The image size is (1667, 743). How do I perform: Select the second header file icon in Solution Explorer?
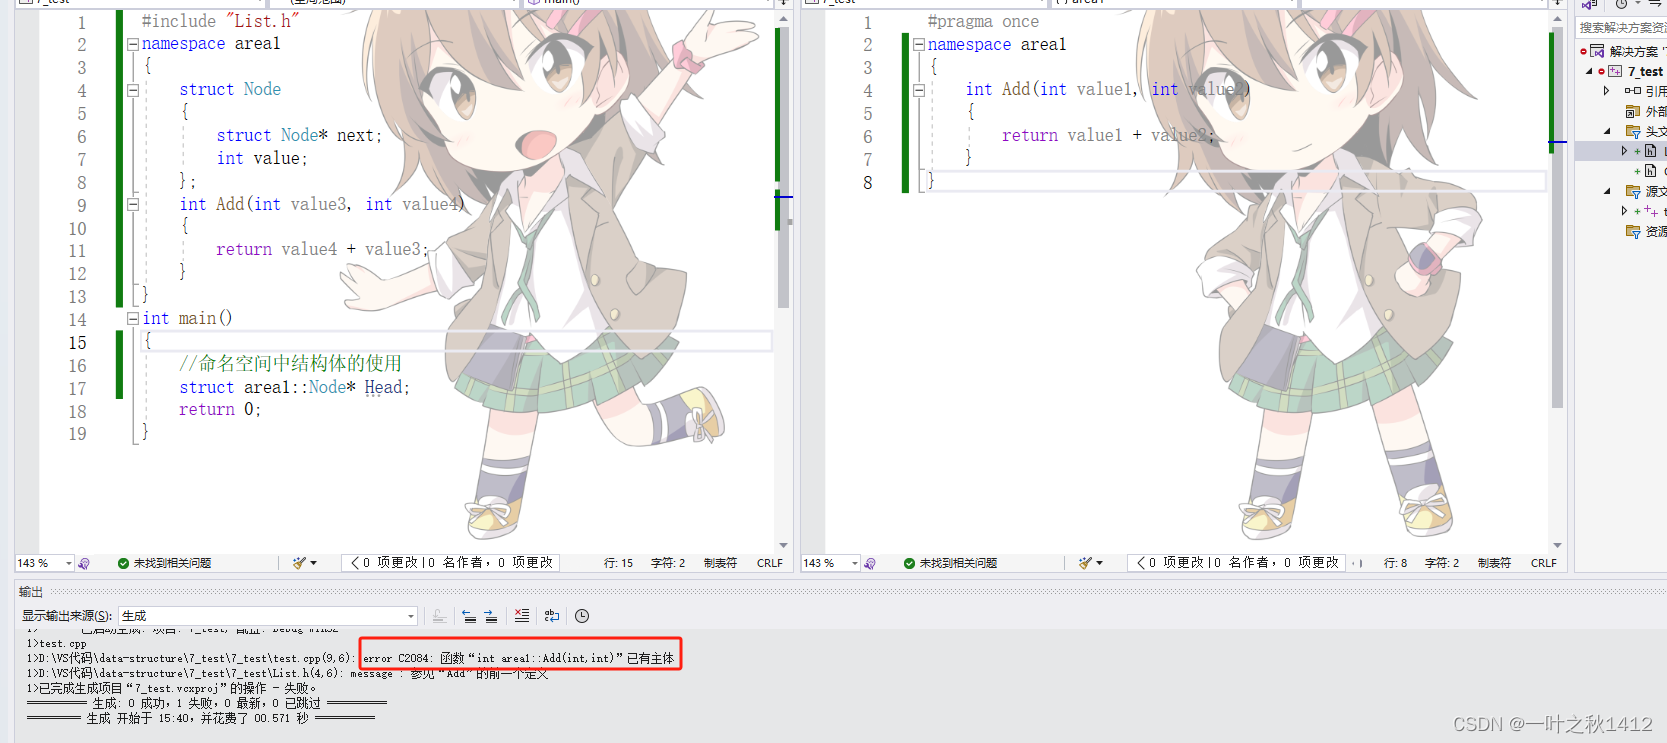pyautogui.click(x=1650, y=171)
